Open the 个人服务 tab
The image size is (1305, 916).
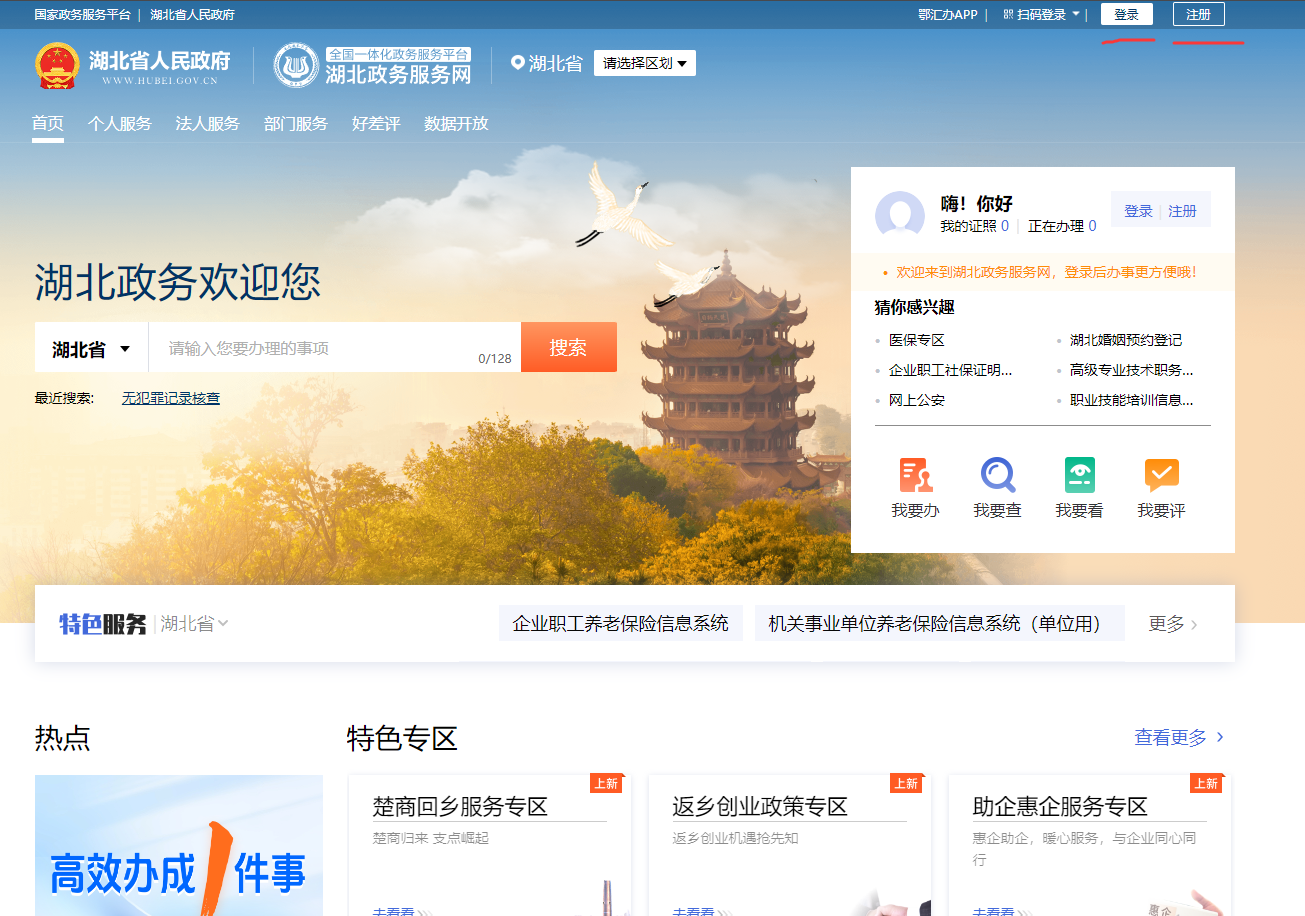[x=120, y=124]
